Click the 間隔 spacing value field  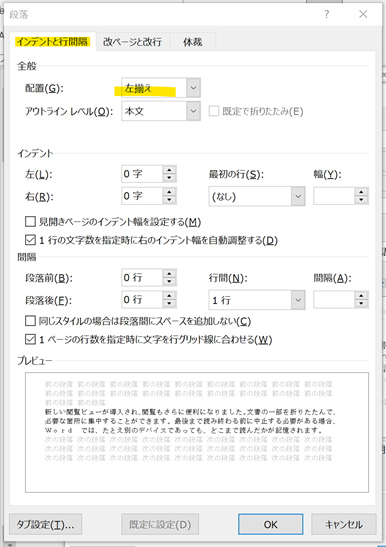point(334,300)
